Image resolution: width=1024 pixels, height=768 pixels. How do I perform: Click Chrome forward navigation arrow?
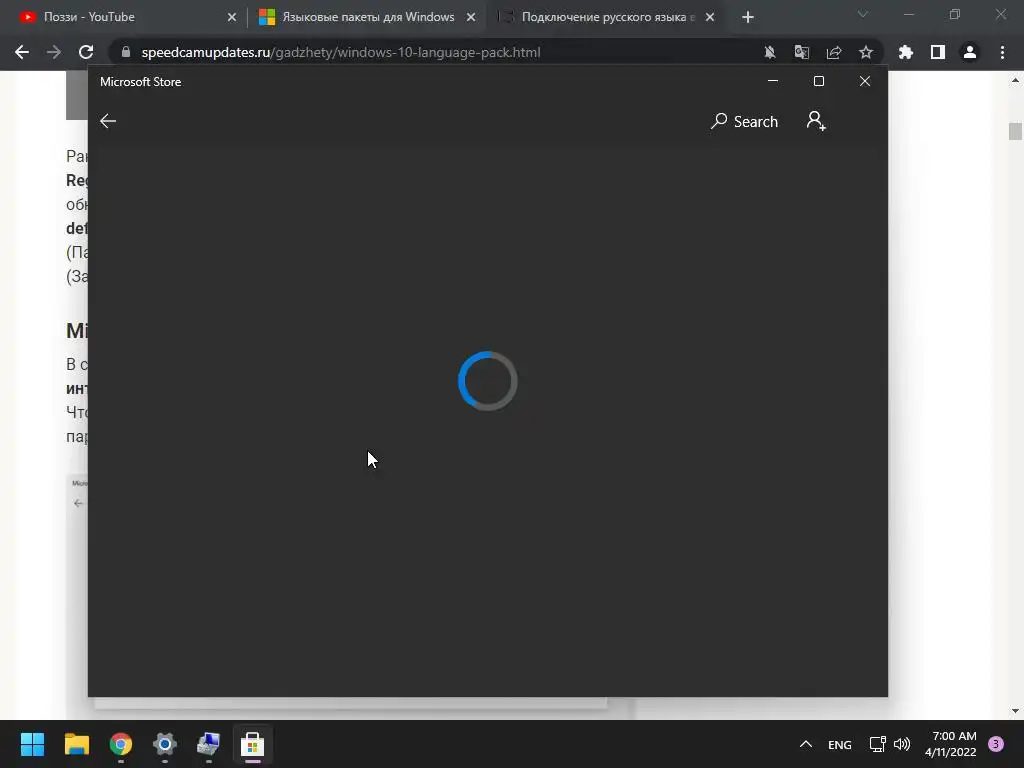pyautogui.click(x=54, y=52)
